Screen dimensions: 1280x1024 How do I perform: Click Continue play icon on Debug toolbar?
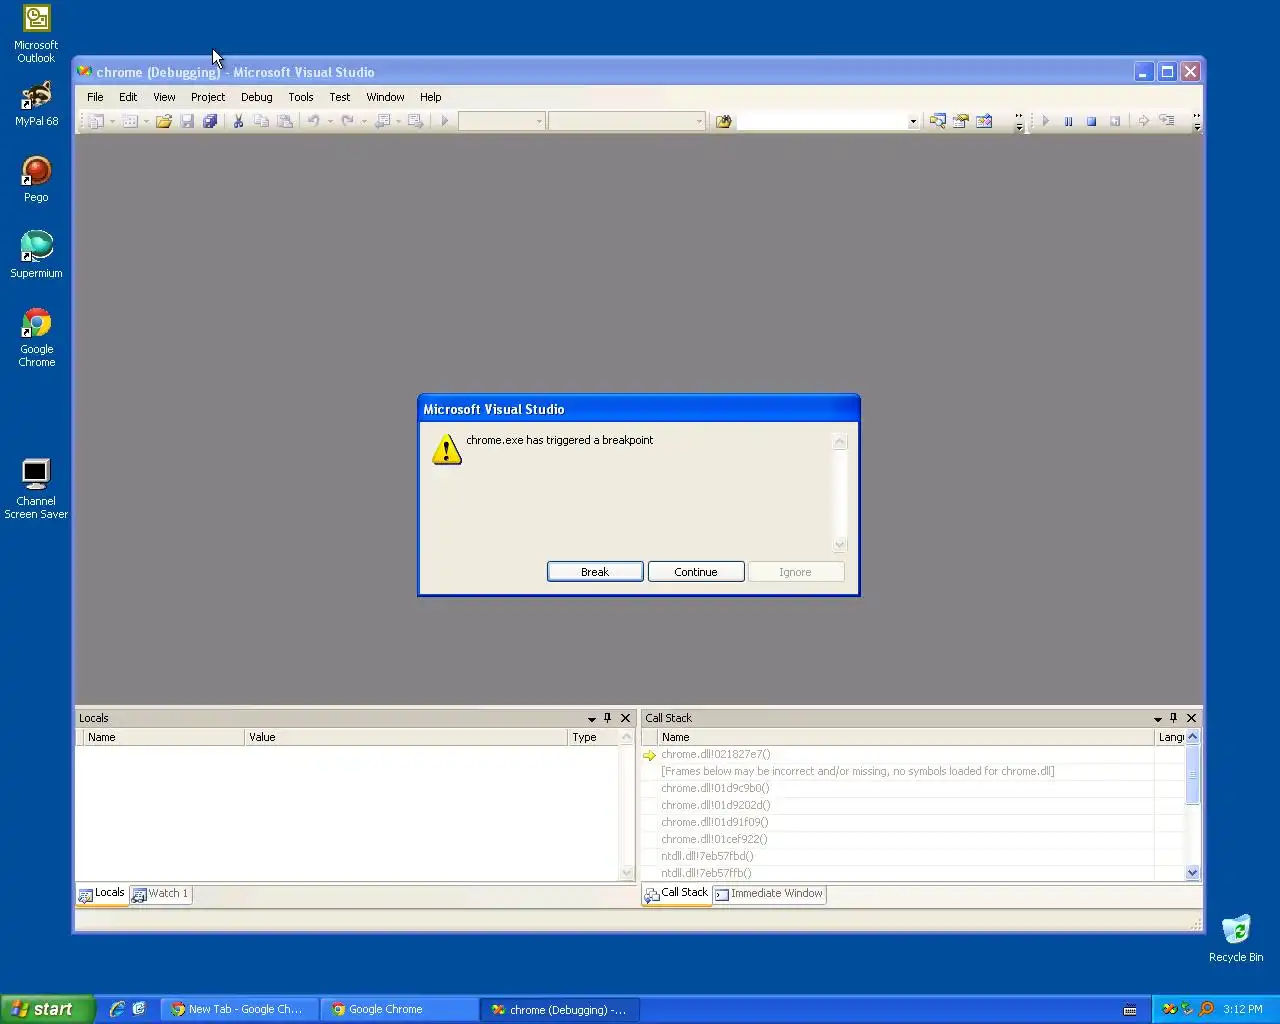[x=1045, y=121]
